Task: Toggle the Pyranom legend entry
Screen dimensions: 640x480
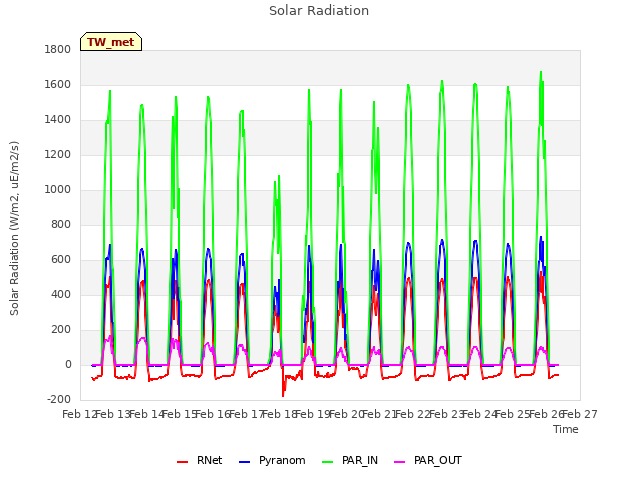Action: coord(272,460)
